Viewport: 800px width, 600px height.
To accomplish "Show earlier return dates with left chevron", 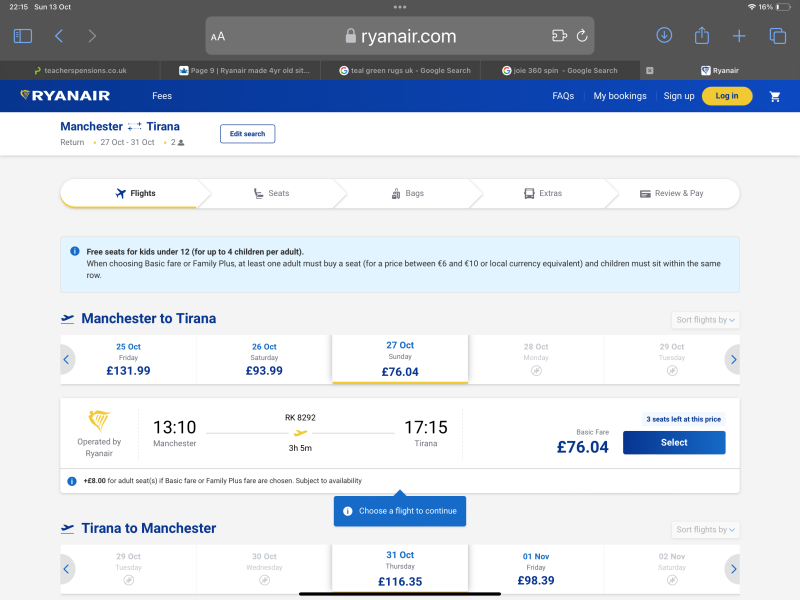I will tap(66, 569).
